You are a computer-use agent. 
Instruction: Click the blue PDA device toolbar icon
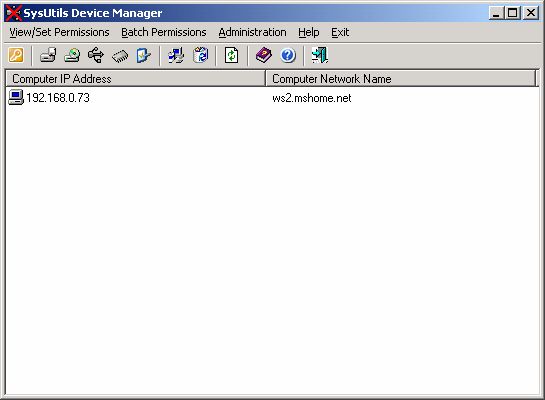144,55
